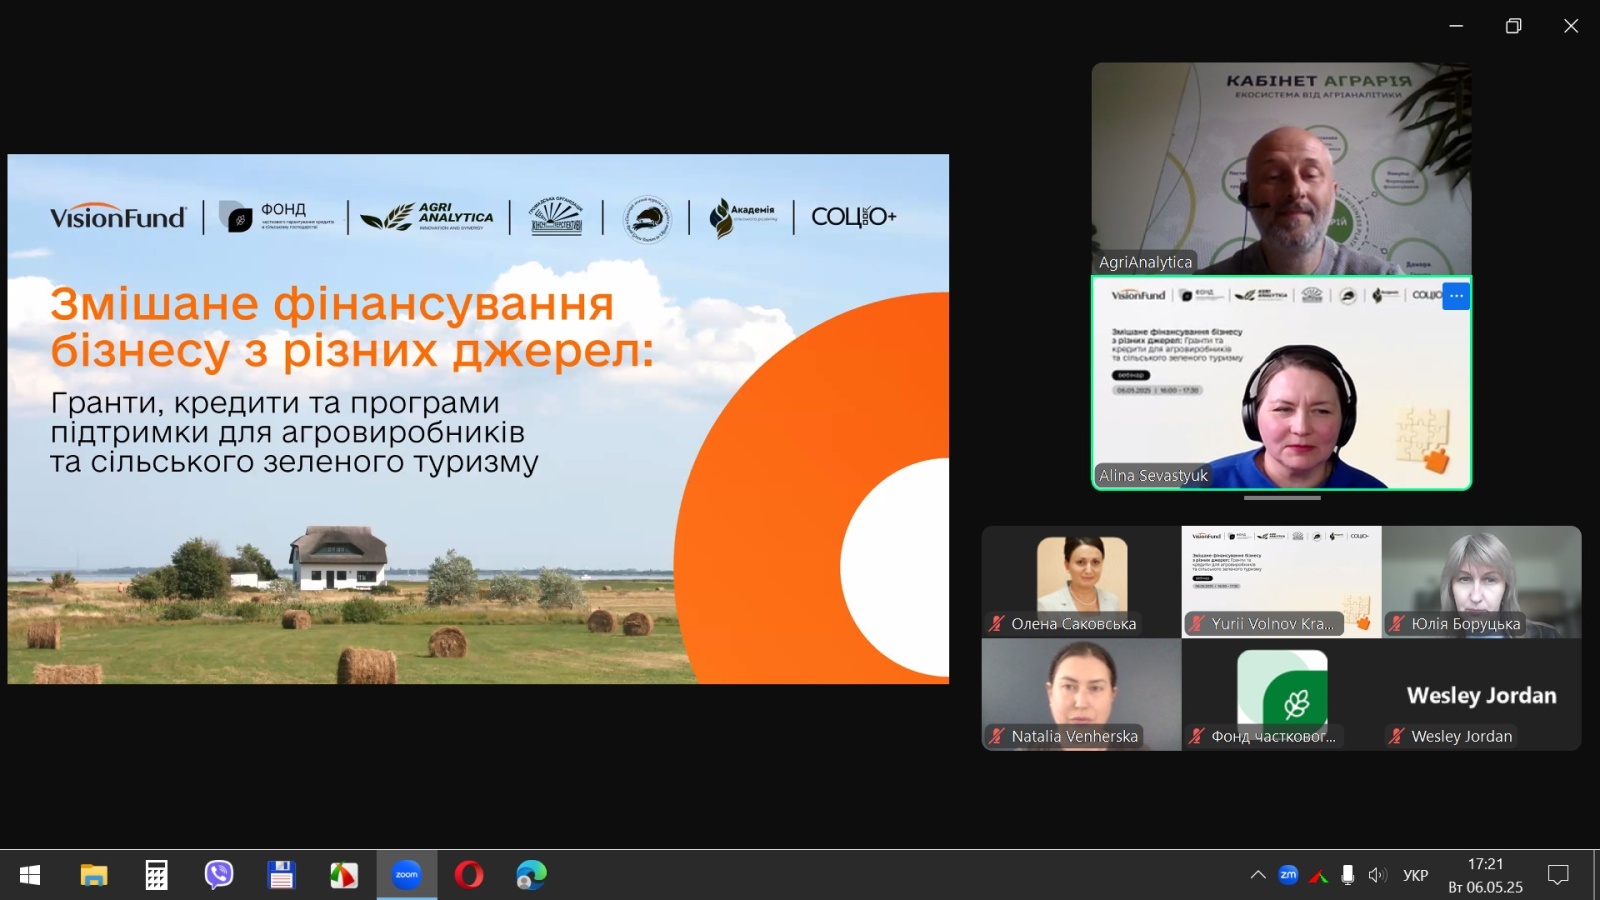Click the divider handle below the speaker videos
The height and width of the screenshot is (900, 1600).
pyautogui.click(x=1282, y=497)
